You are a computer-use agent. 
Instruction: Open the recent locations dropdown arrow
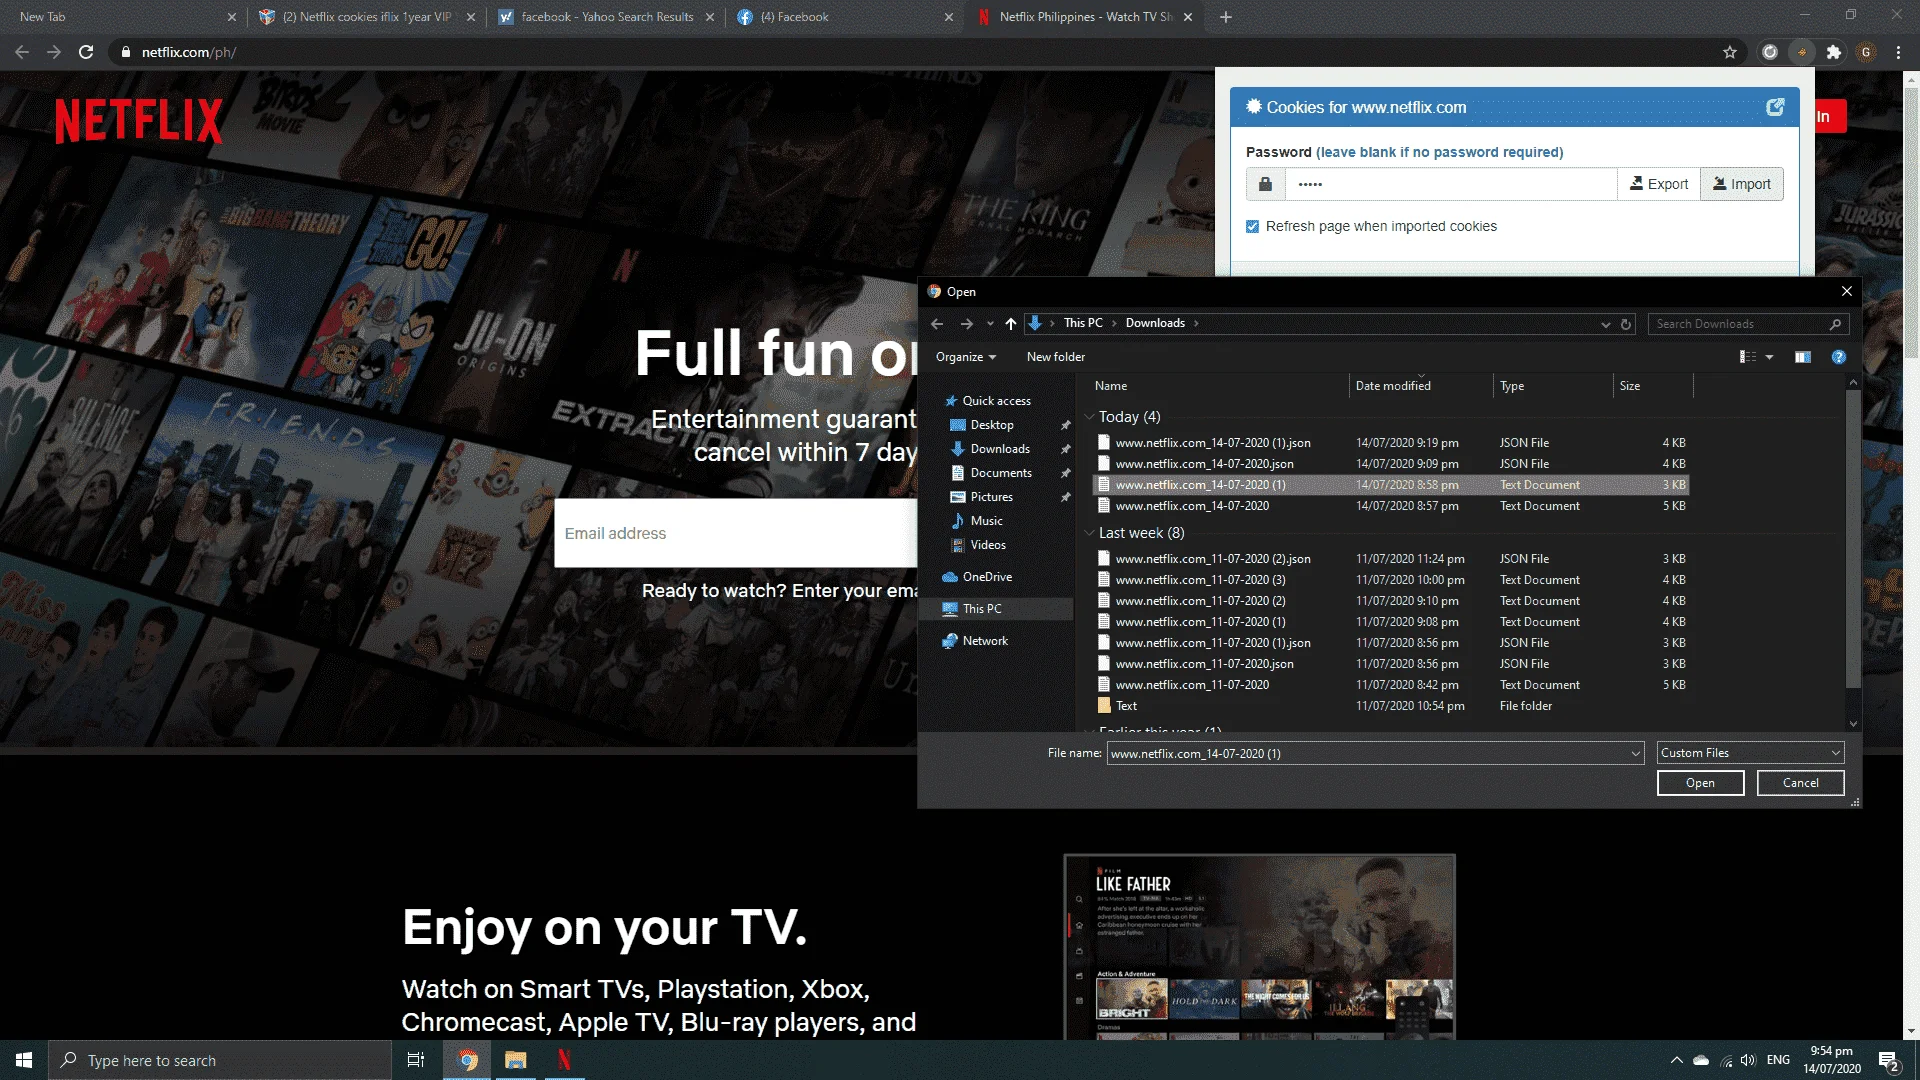tap(990, 323)
